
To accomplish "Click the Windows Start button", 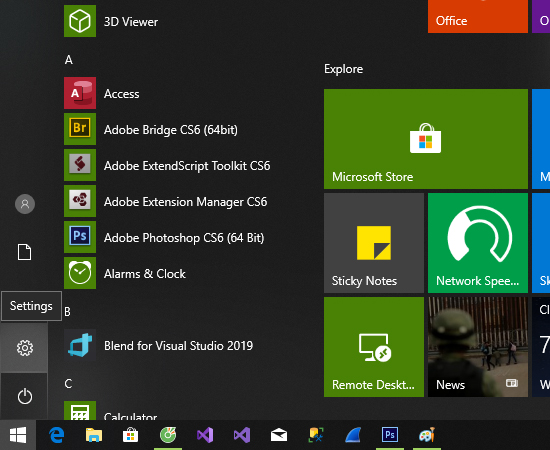I will pos(18,435).
